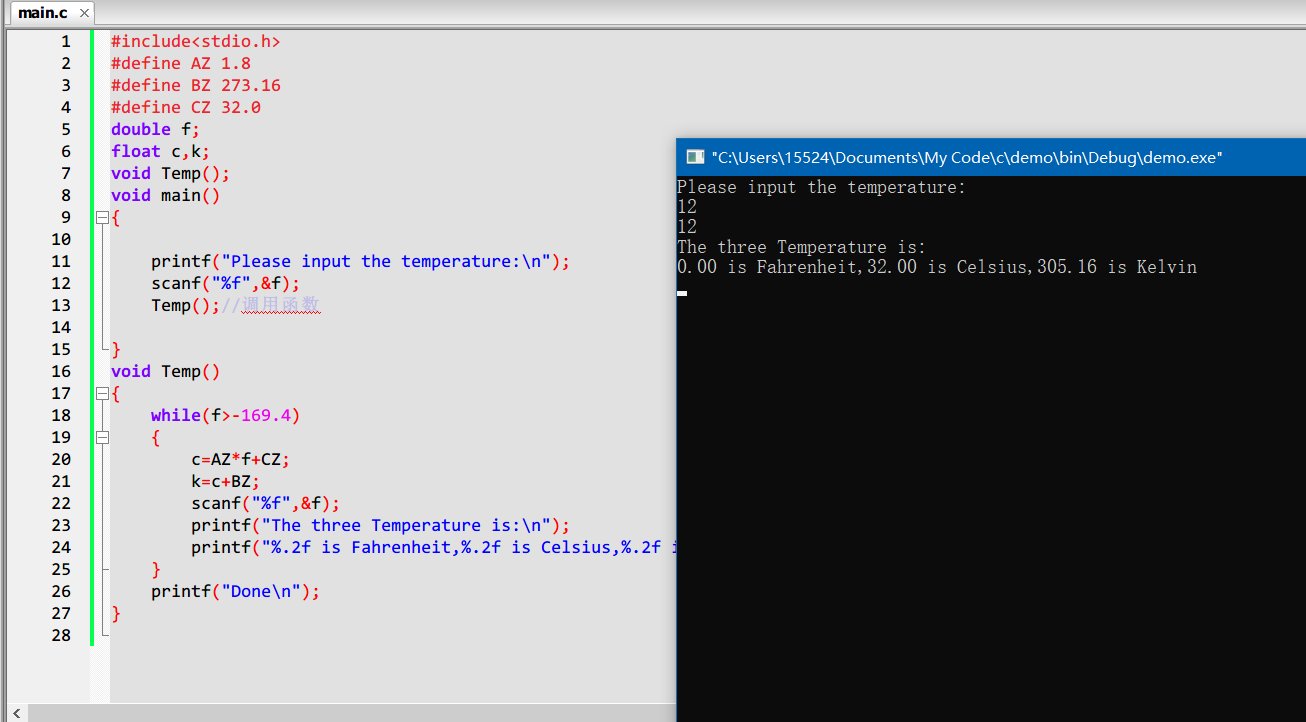The image size is (1306, 722).
Task: Collapse the main function fold marker
Action: [100, 217]
